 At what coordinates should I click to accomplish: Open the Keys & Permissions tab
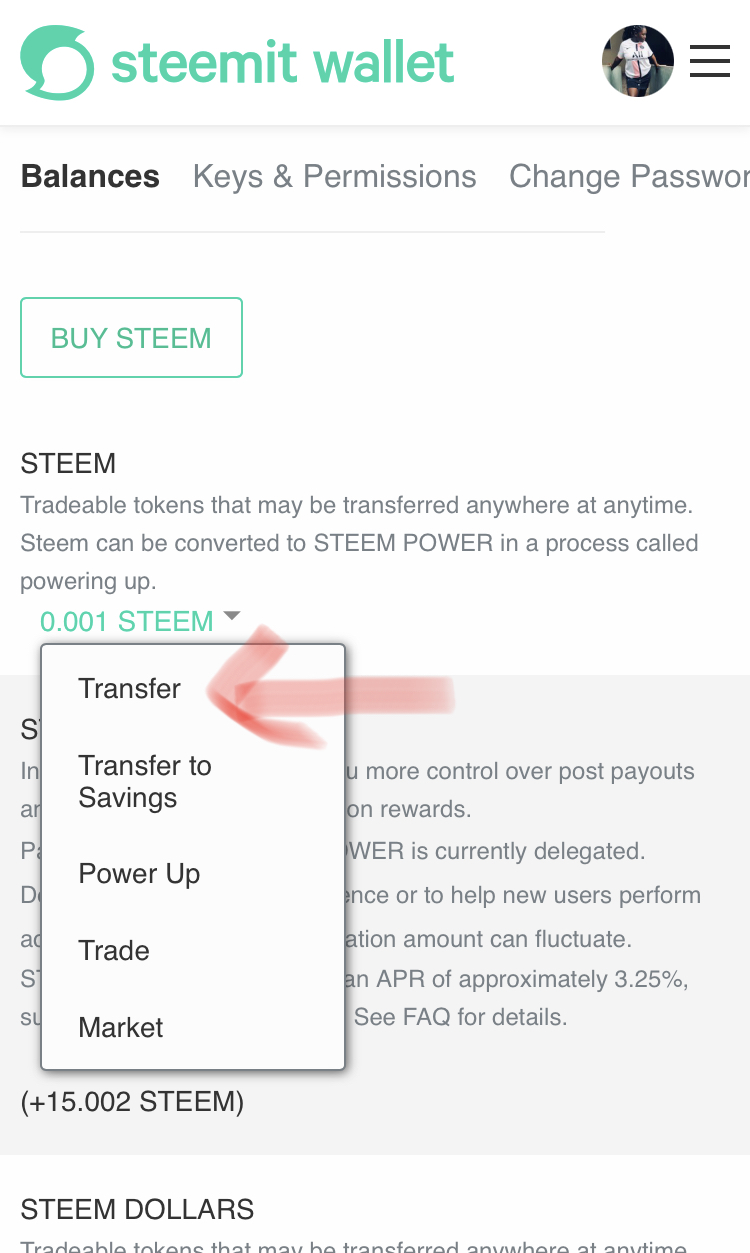[x=334, y=177]
